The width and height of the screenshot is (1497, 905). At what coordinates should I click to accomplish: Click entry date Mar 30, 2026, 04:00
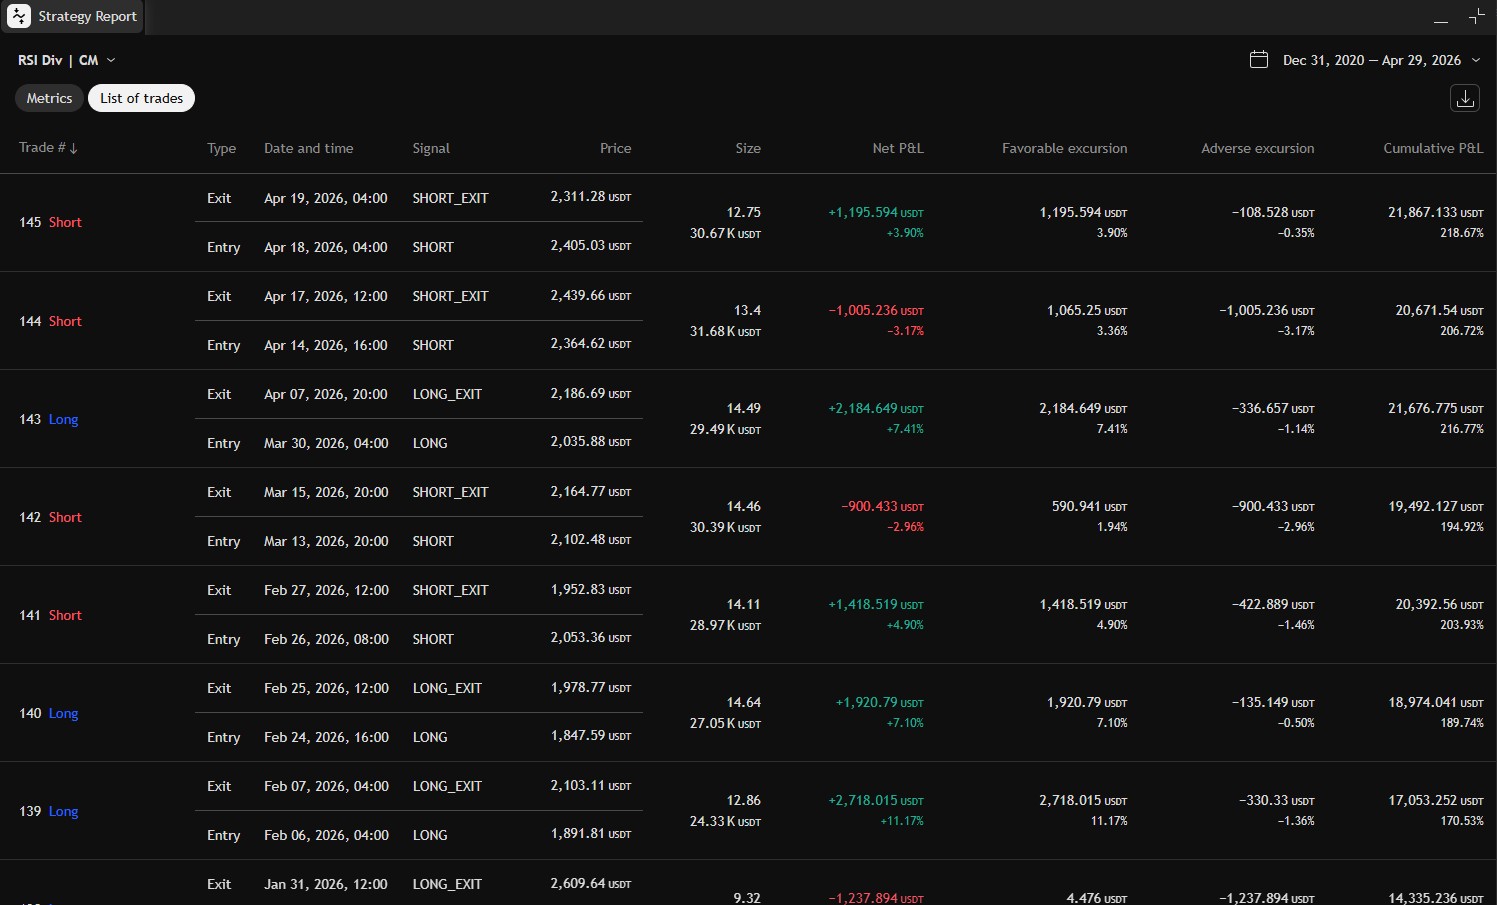click(x=326, y=443)
